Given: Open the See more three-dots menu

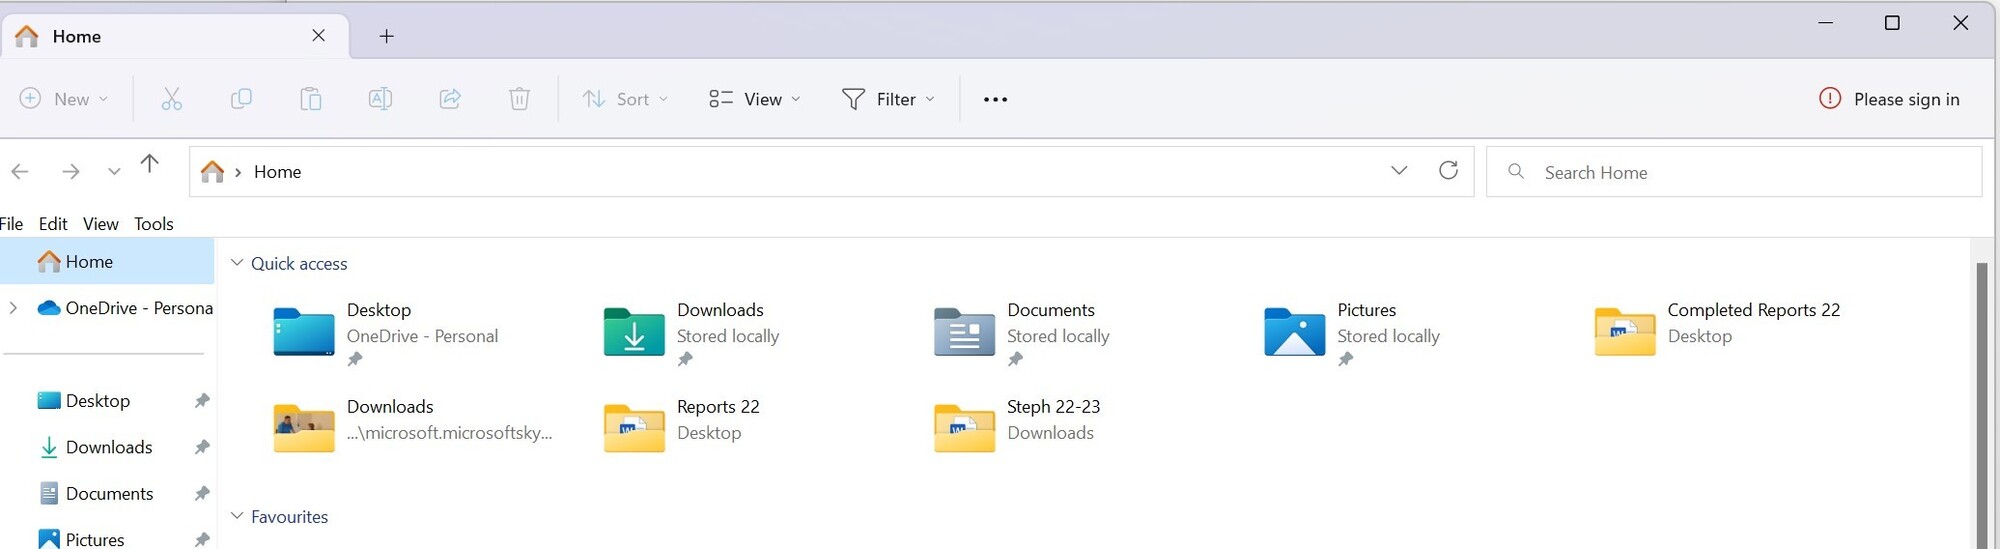Looking at the screenshot, I should coord(995,99).
